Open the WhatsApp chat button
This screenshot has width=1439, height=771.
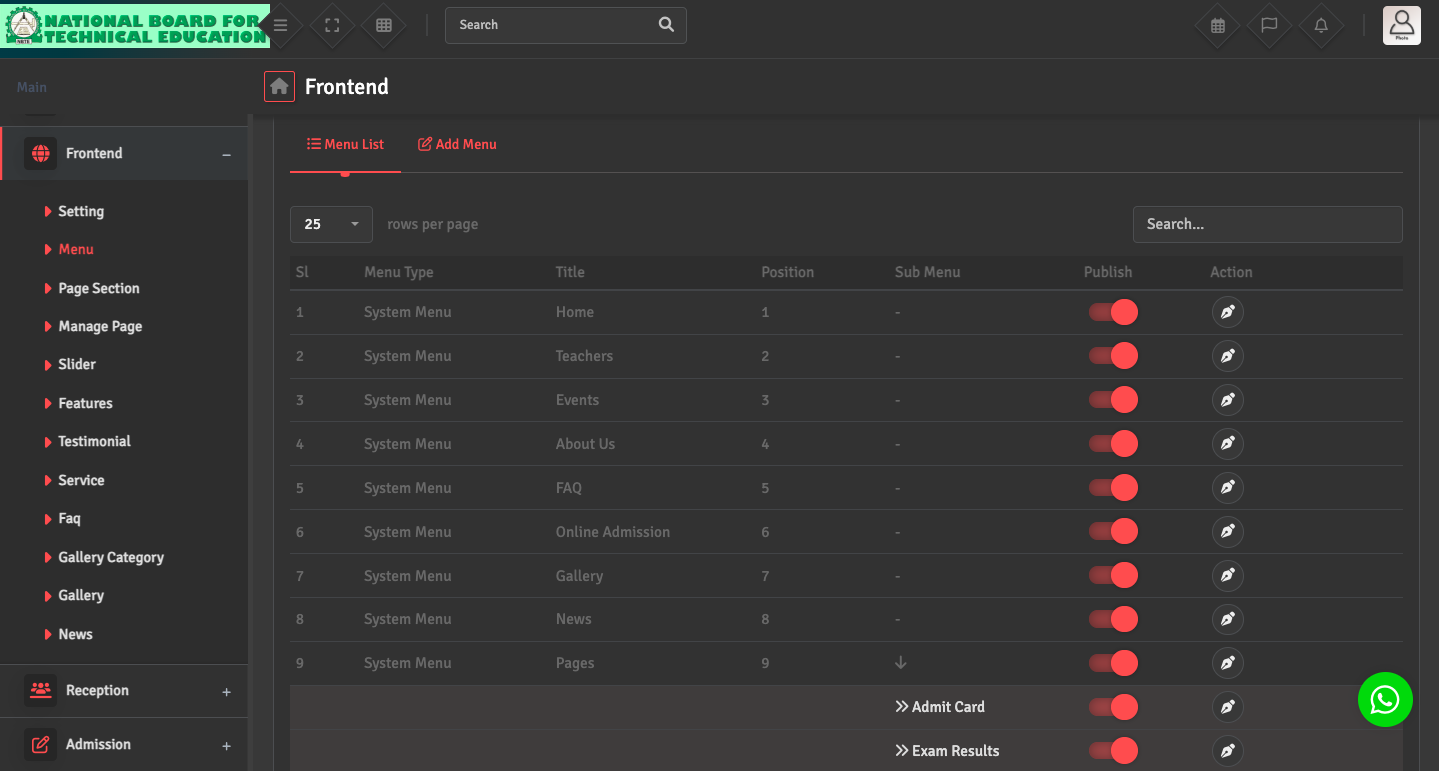(x=1385, y=700)
